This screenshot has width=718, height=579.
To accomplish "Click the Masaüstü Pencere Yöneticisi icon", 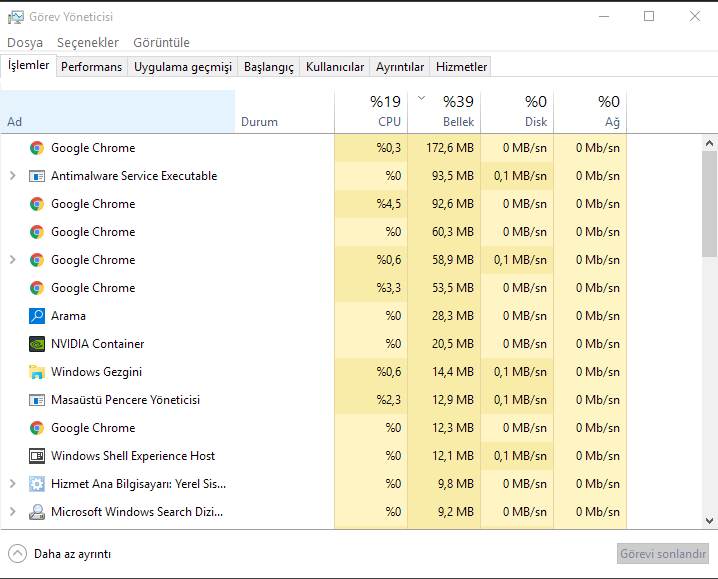I will pyautogui.click(x=37, y=400).
